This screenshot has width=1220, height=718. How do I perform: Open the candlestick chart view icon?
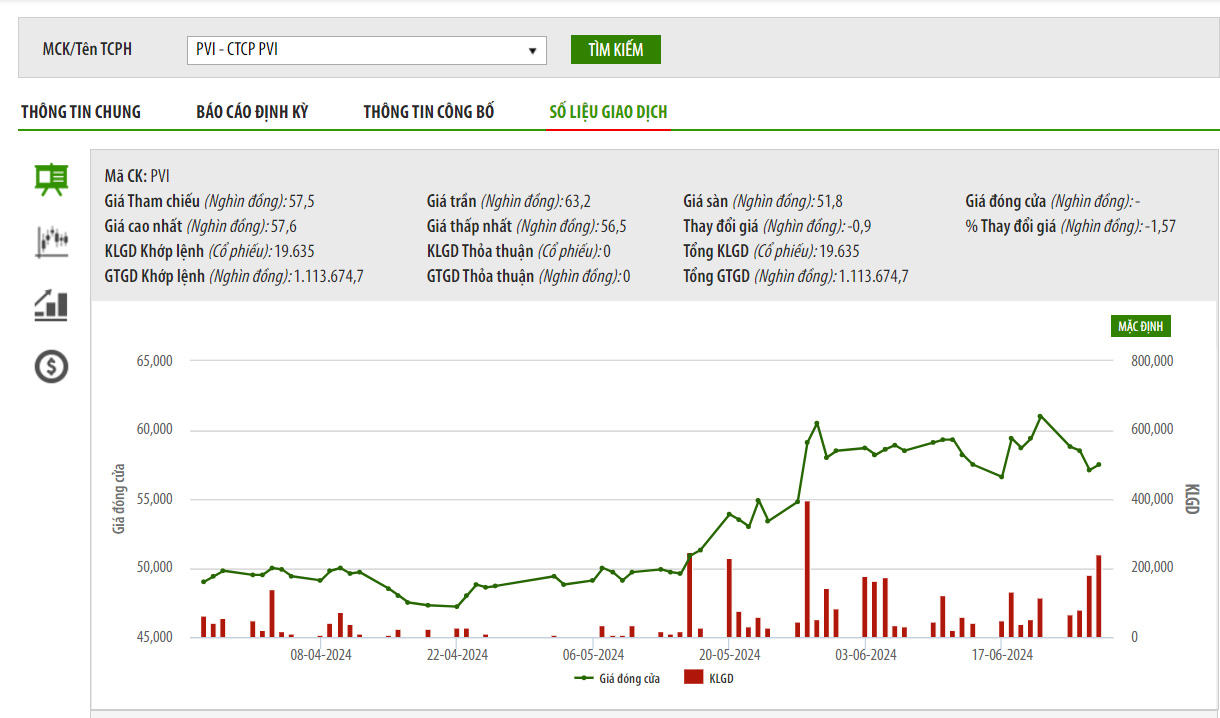(x=51, y=241)
